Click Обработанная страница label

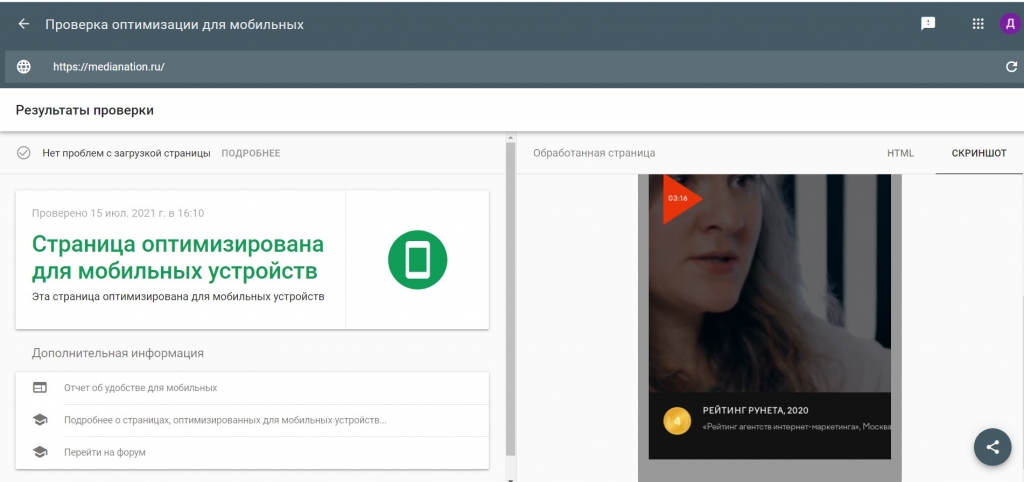[594, 153]
